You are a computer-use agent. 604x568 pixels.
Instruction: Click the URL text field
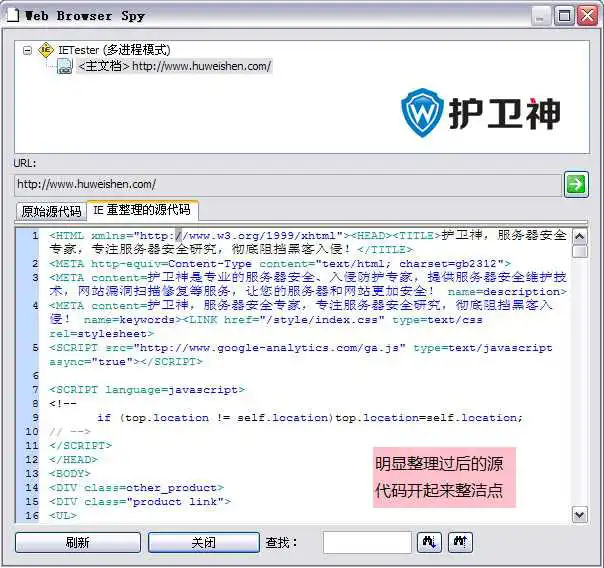(x=285, y=184)
